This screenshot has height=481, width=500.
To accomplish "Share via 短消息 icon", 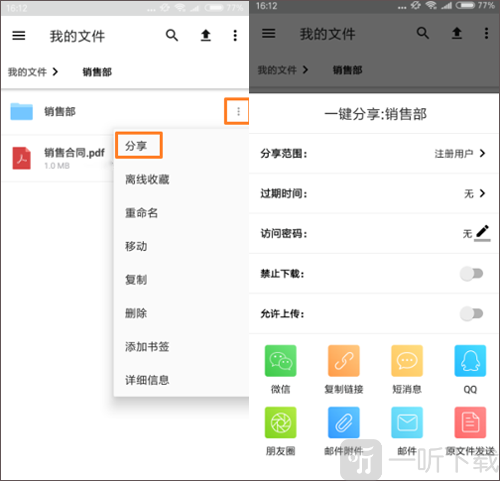I will (407, 361).
